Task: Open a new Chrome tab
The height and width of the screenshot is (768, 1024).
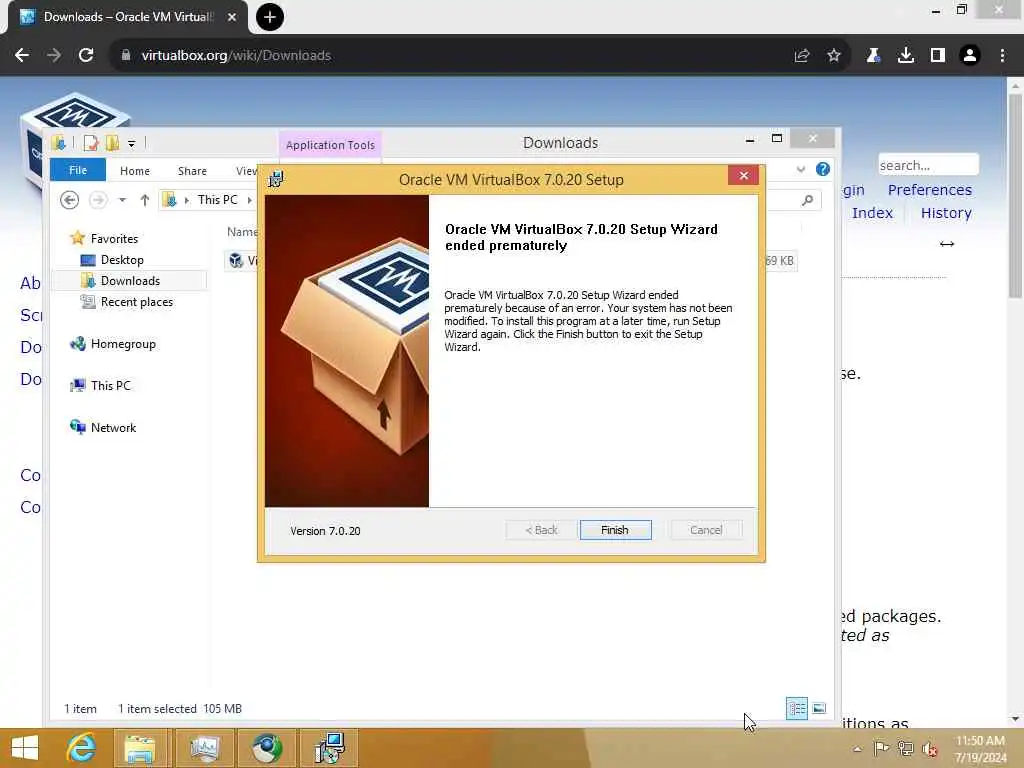Action: click(270, 17)
